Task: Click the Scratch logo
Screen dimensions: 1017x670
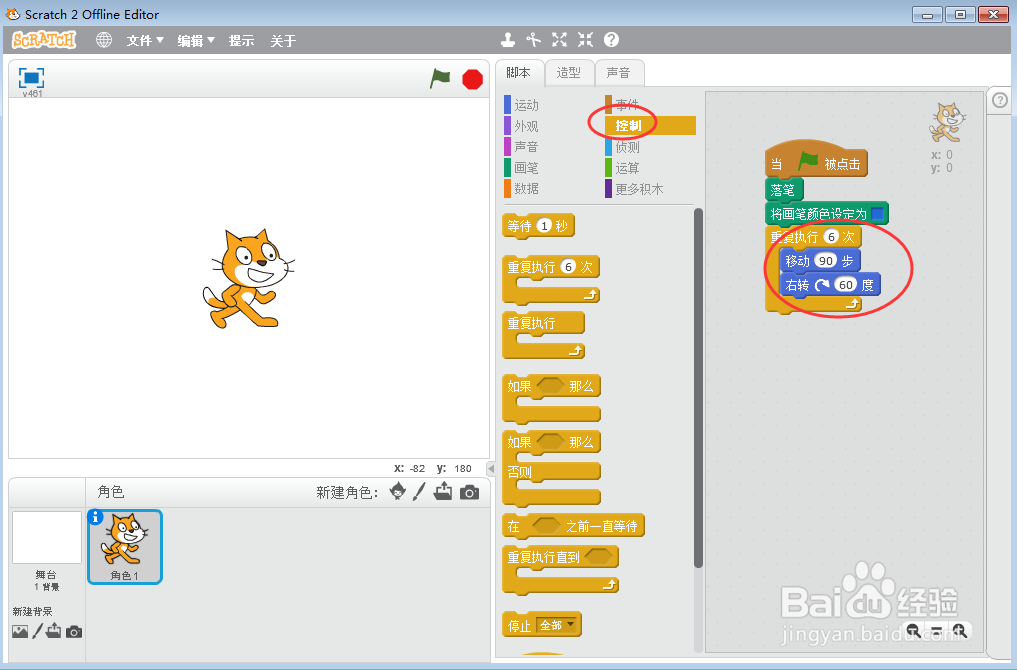Action: tap(44, 40)
